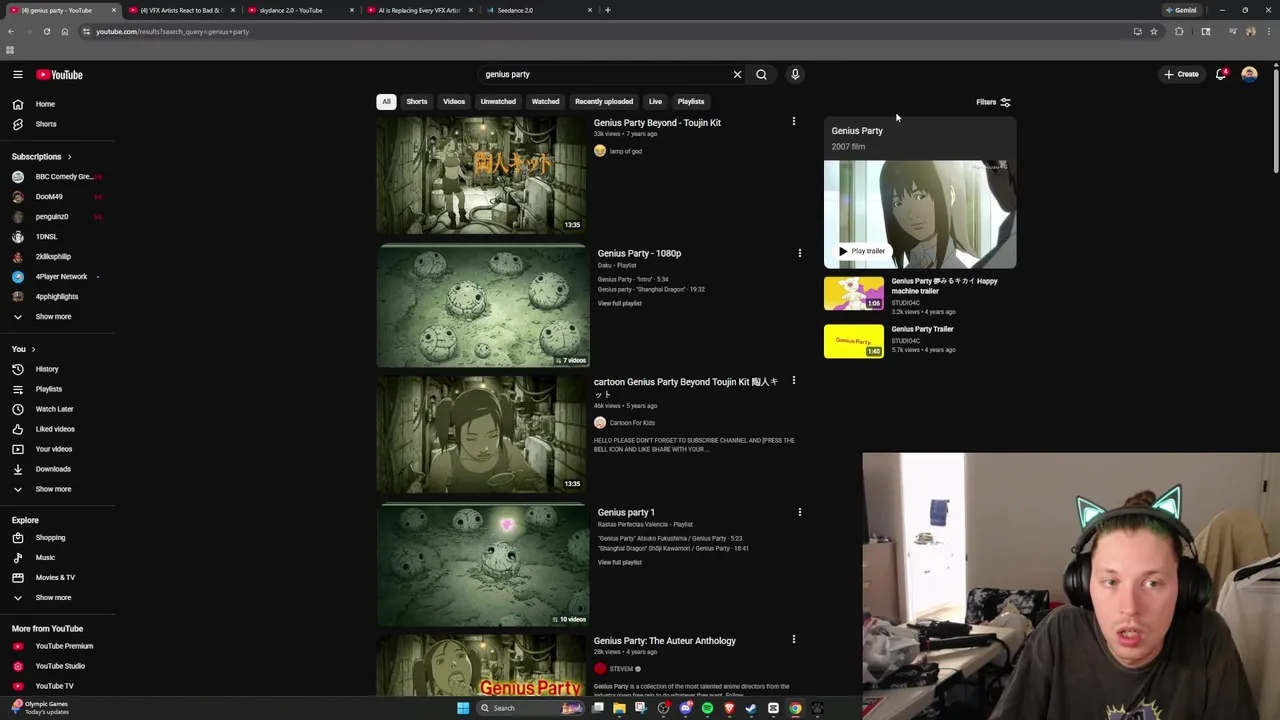Open Liked videos list
1280x720 pixels.
pos(57,429)
